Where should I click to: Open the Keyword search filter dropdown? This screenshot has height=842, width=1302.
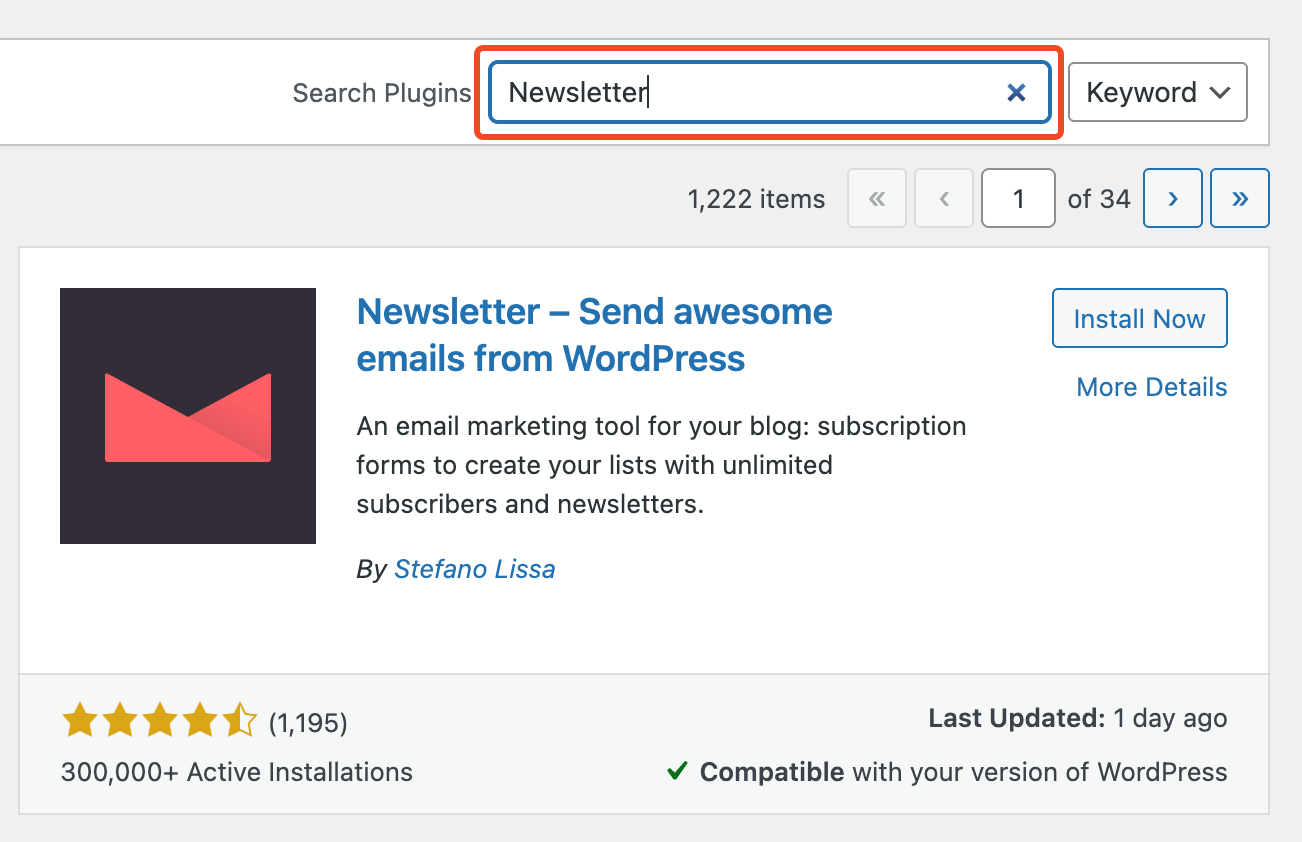[1157, 92]
